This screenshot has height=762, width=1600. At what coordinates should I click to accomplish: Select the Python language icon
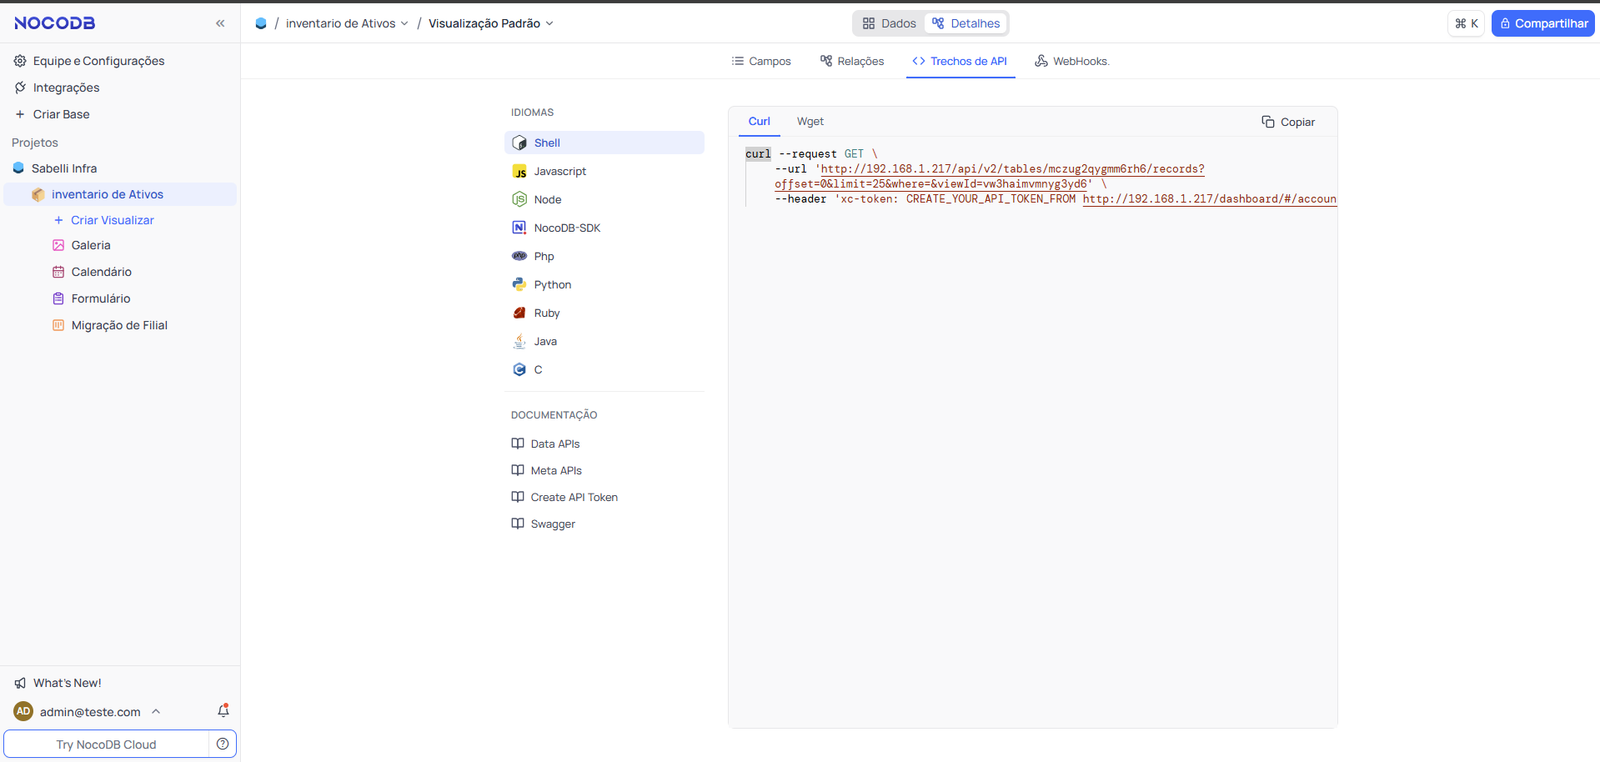[519, 285]
